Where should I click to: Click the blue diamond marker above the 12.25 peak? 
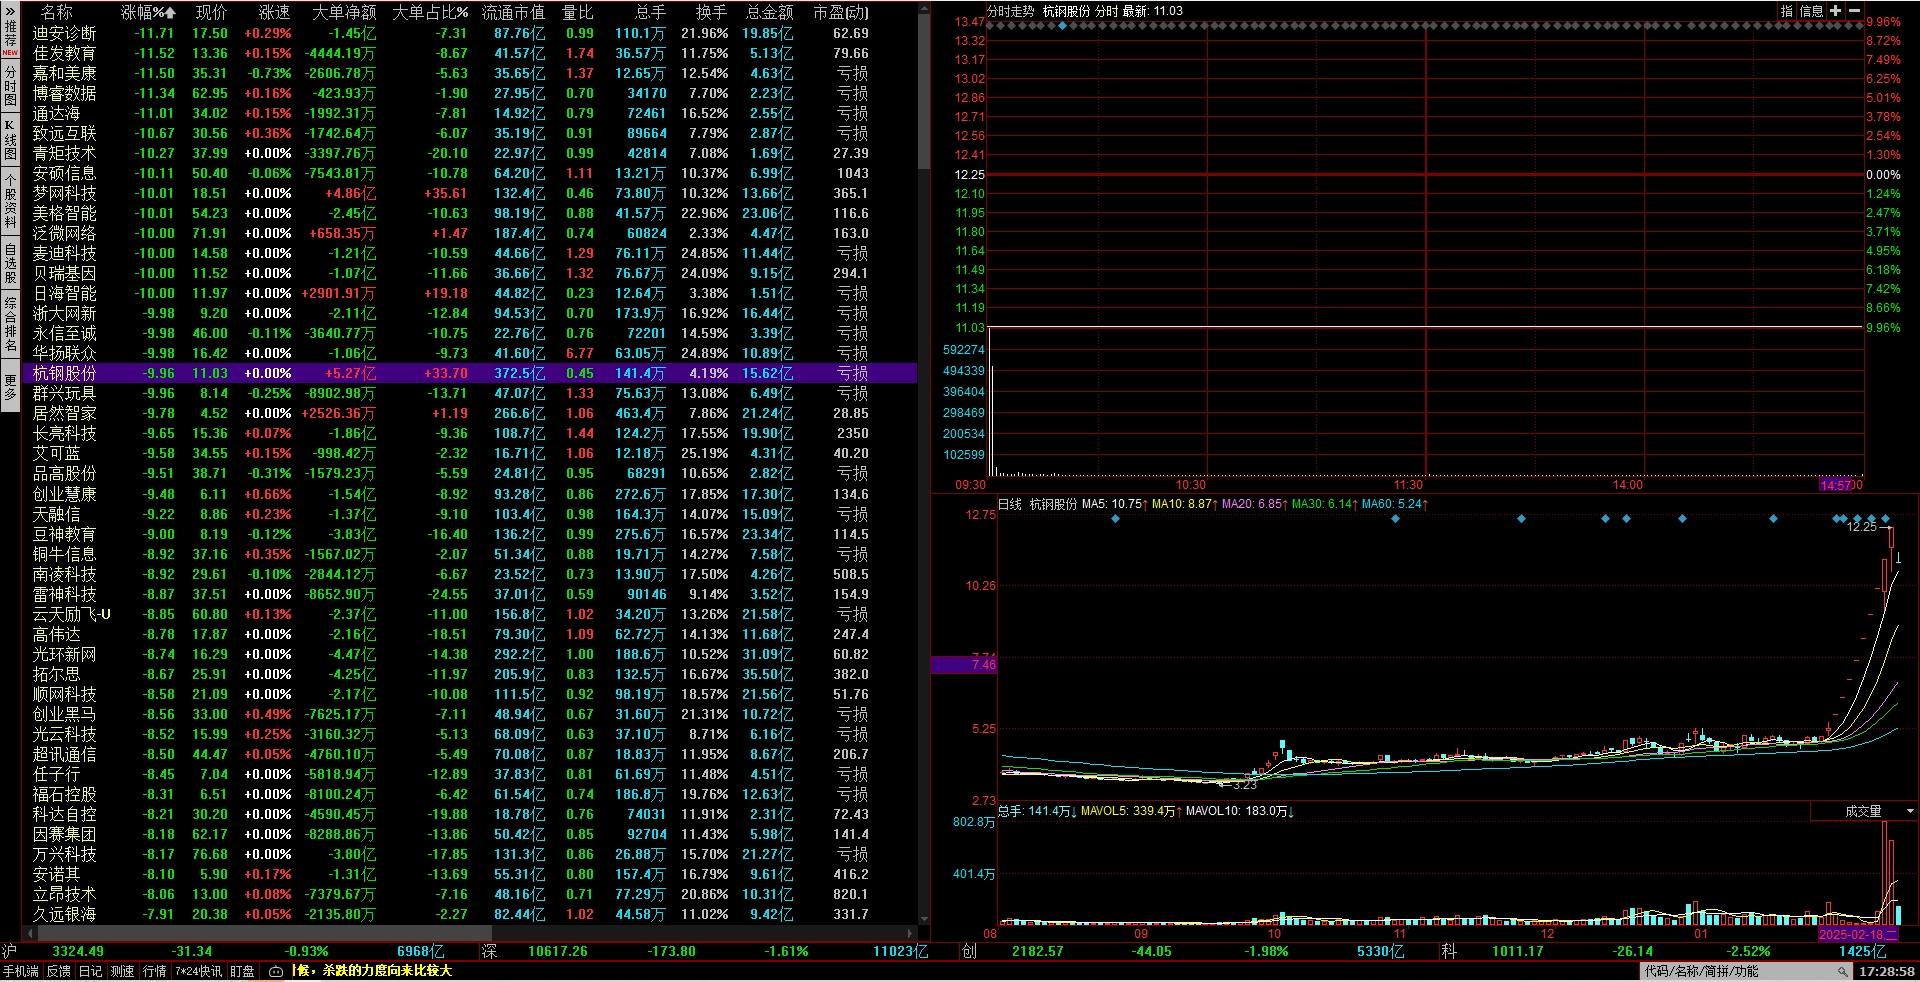(x=1885, y=519)
